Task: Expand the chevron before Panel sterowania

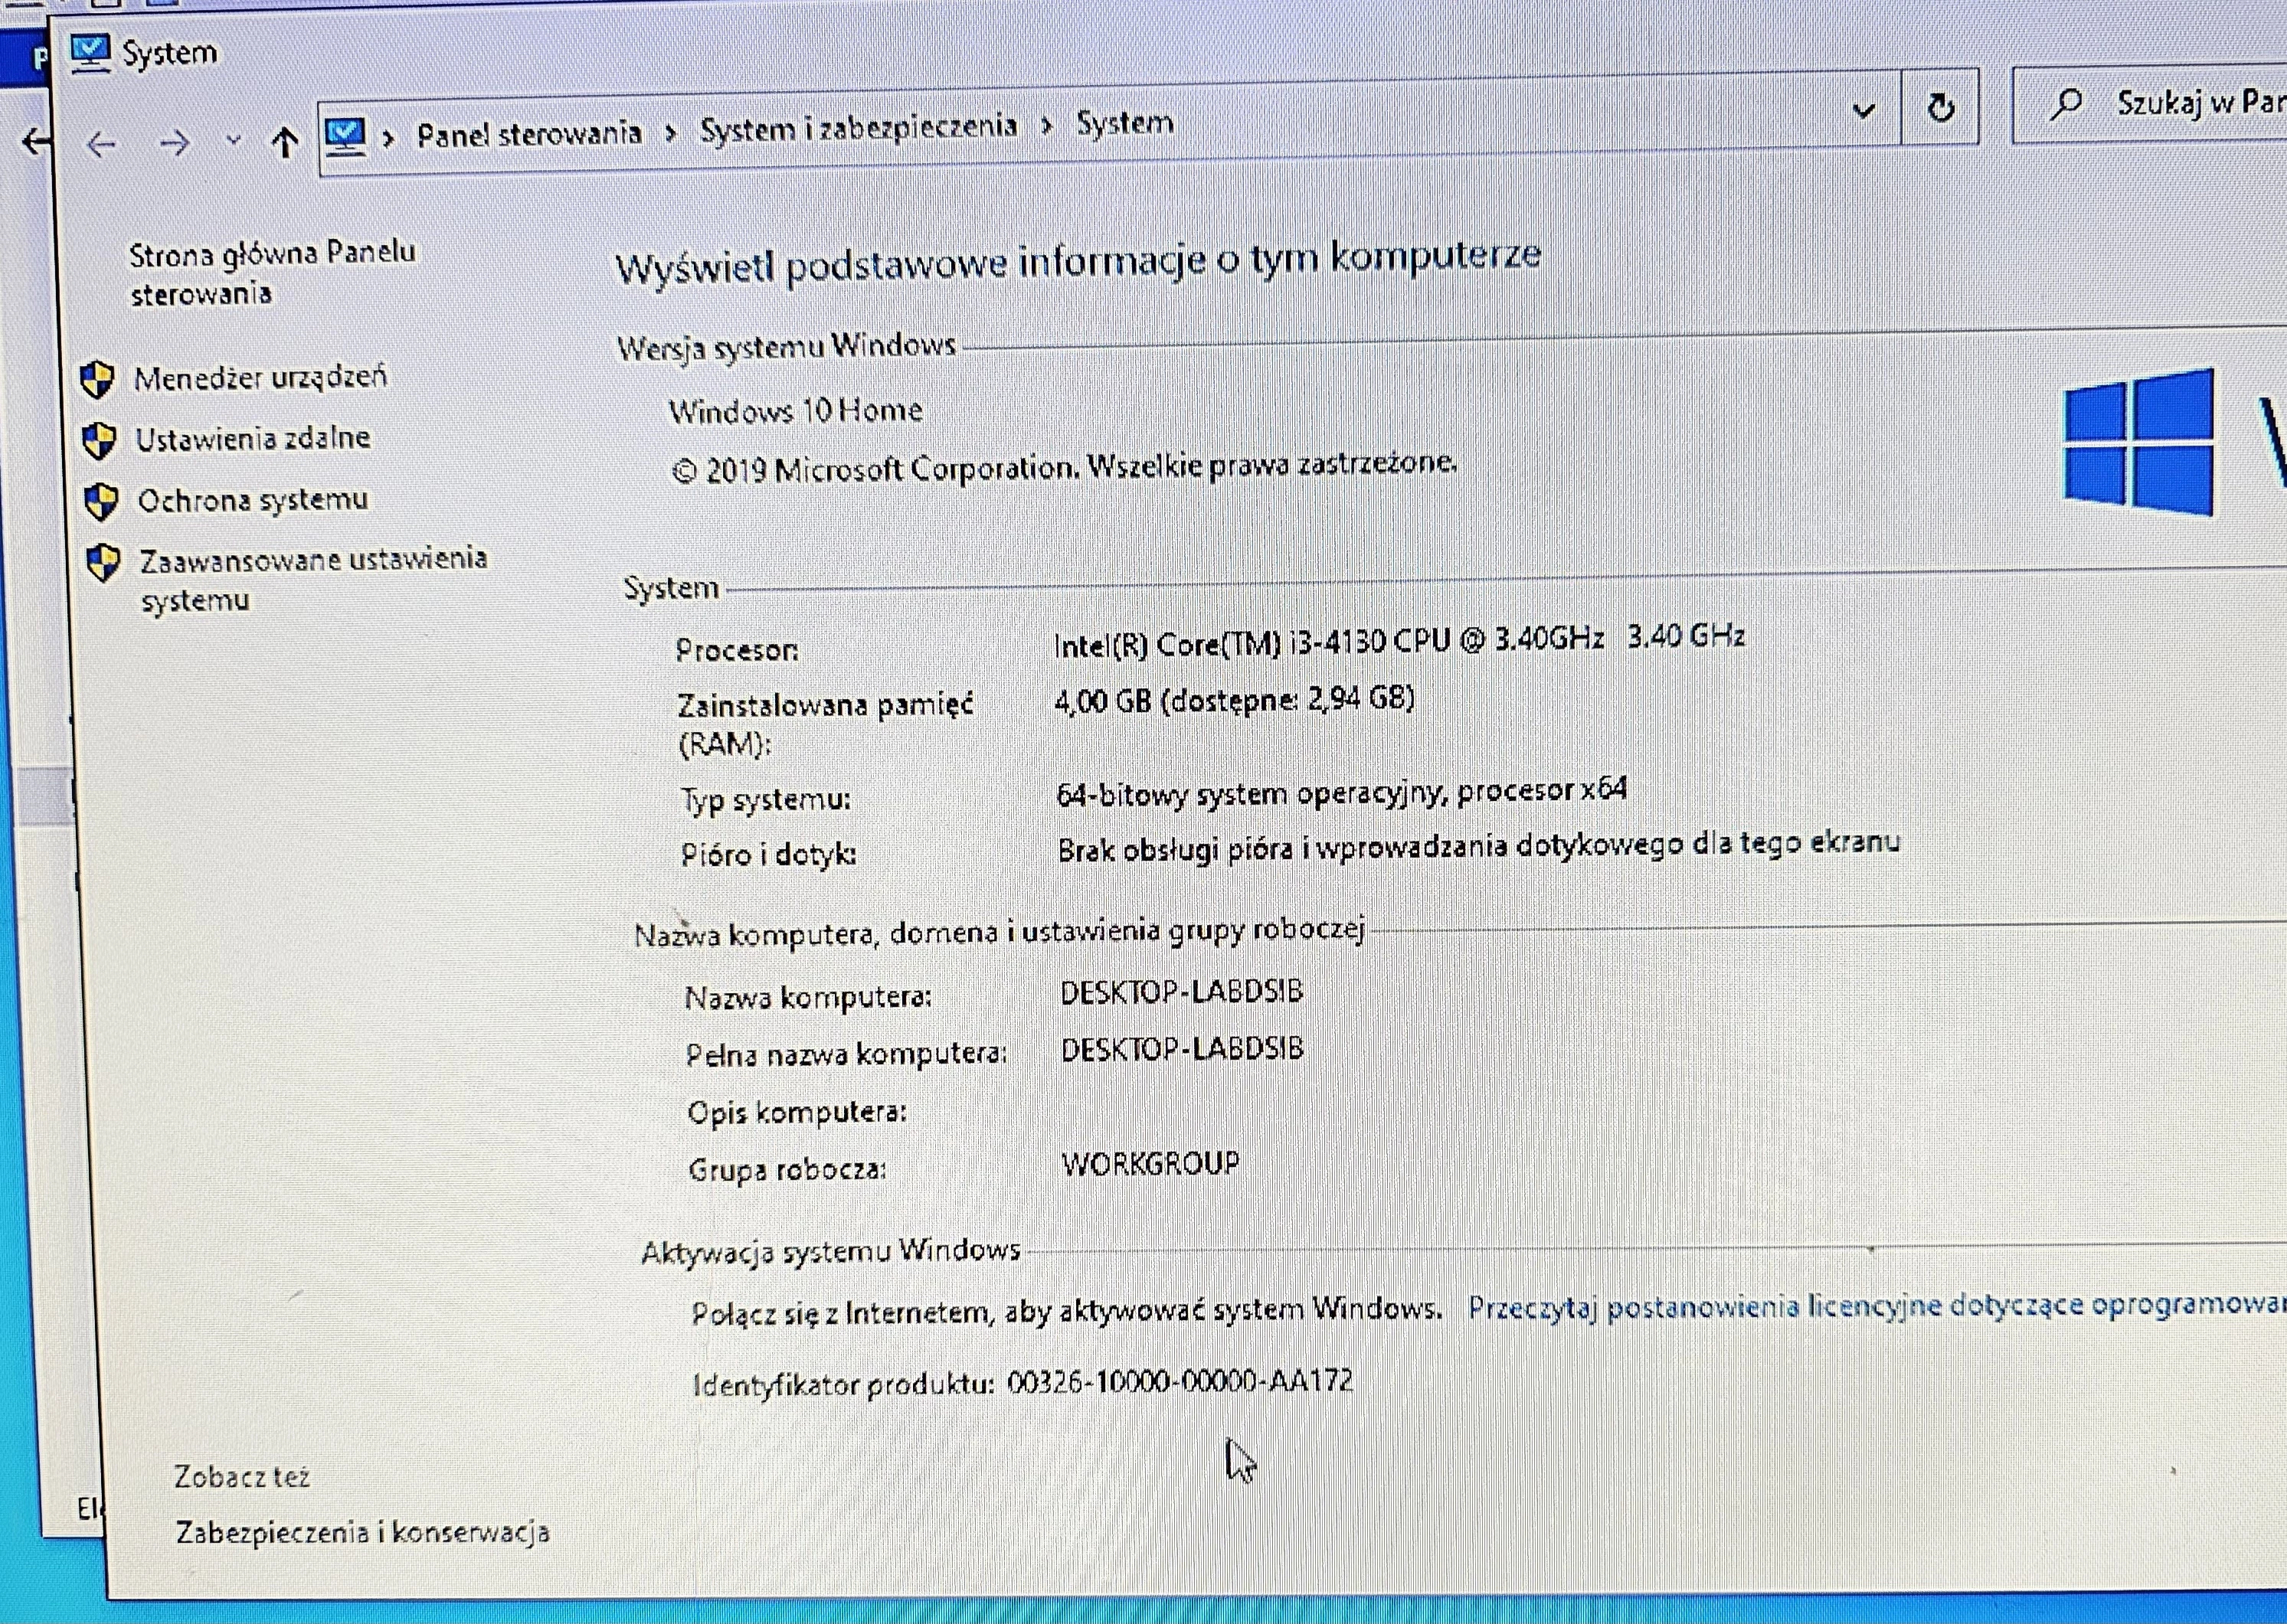Action: click(x=389, y=138)
